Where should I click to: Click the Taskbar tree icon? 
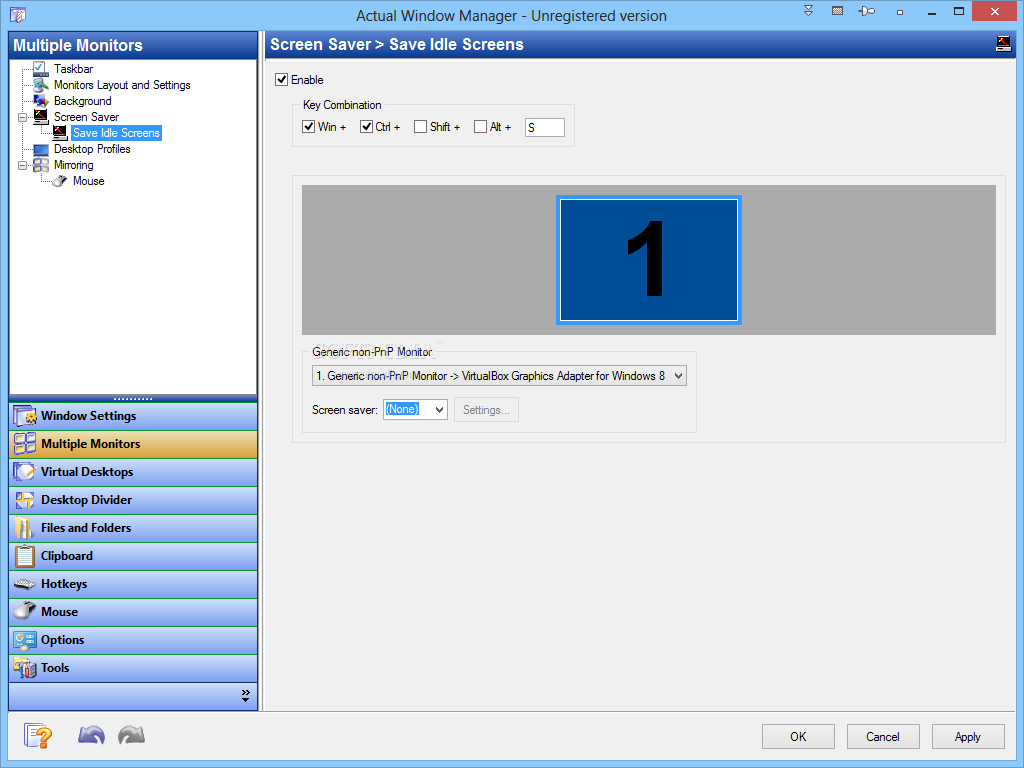pos(40,69)
